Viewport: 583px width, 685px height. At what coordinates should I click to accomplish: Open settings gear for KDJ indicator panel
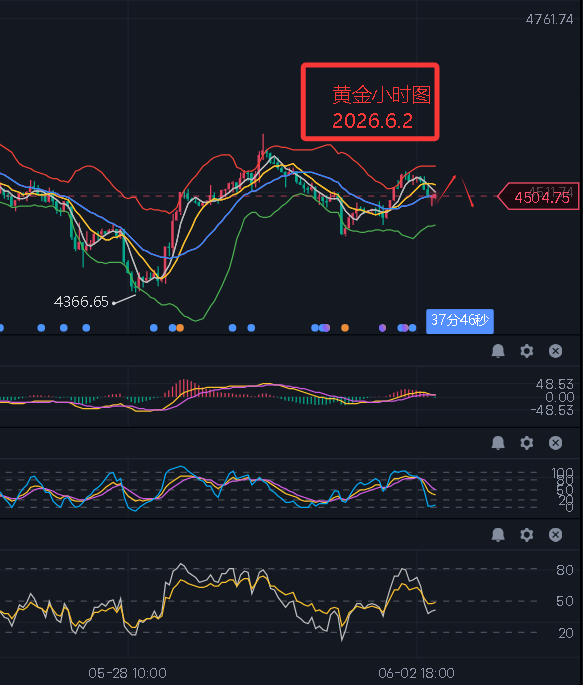[x=527, y=443]
